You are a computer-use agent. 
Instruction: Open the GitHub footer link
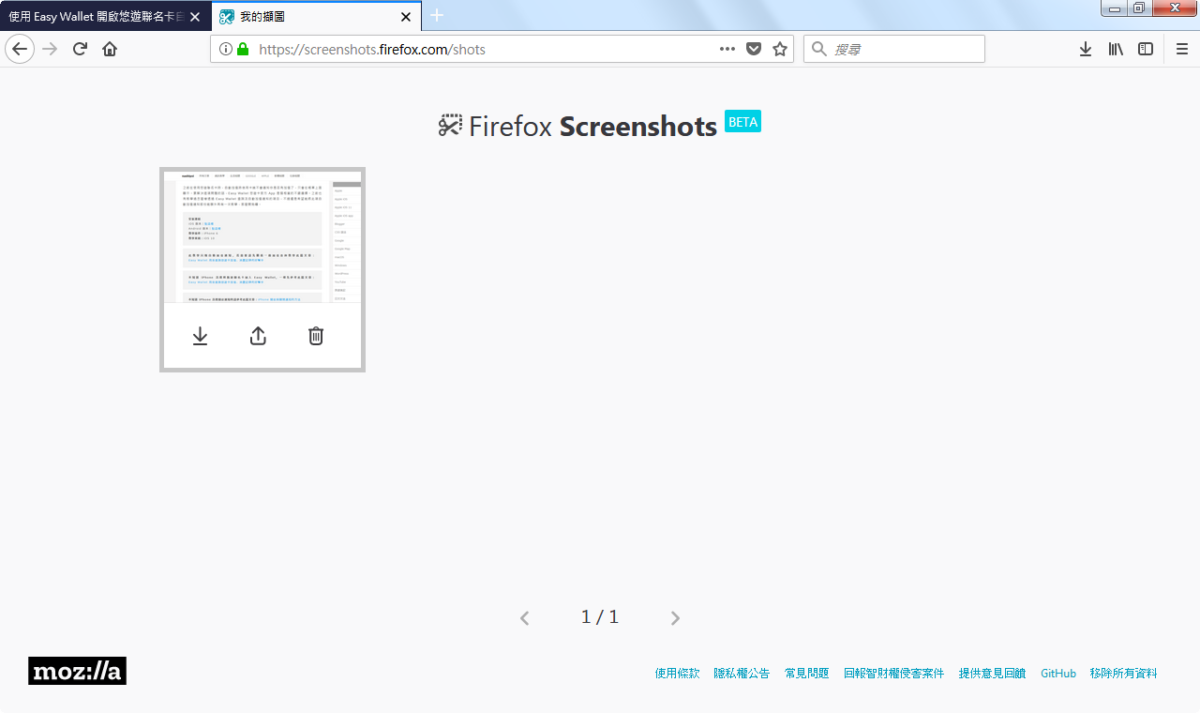tap(1058, 674)
